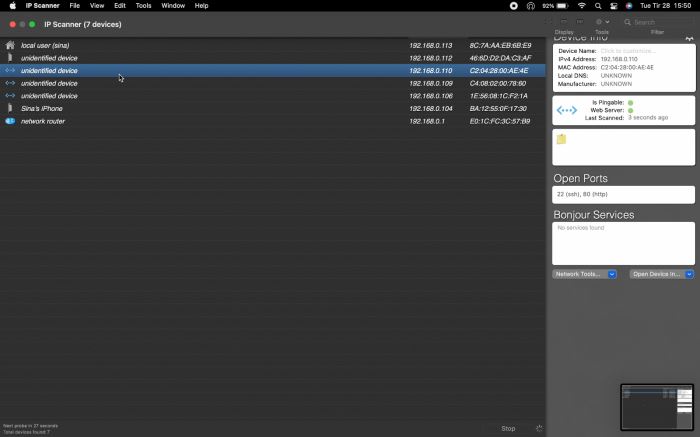This screenshot has height=437, width=700.
Task: Click IP address 192.168.0.109 in the list
Action: pos(431,83)
